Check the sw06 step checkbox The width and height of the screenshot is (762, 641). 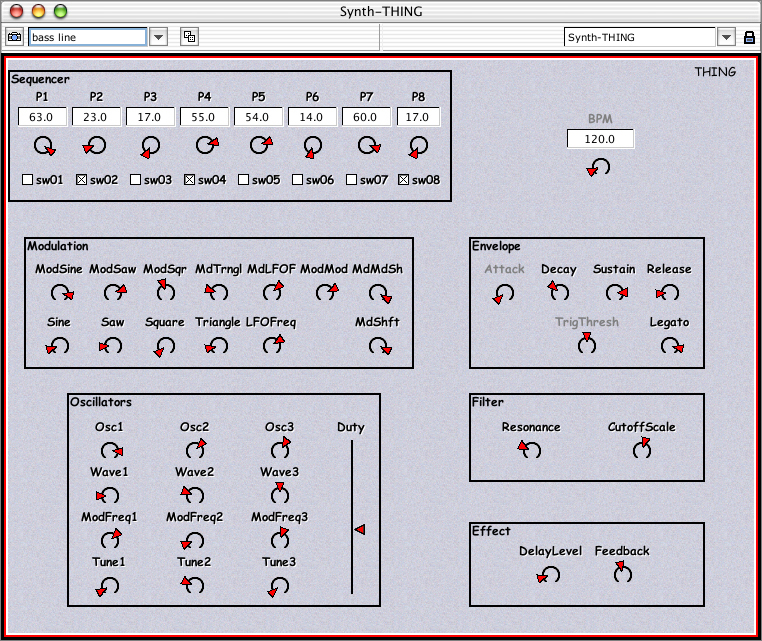(297, 180)
